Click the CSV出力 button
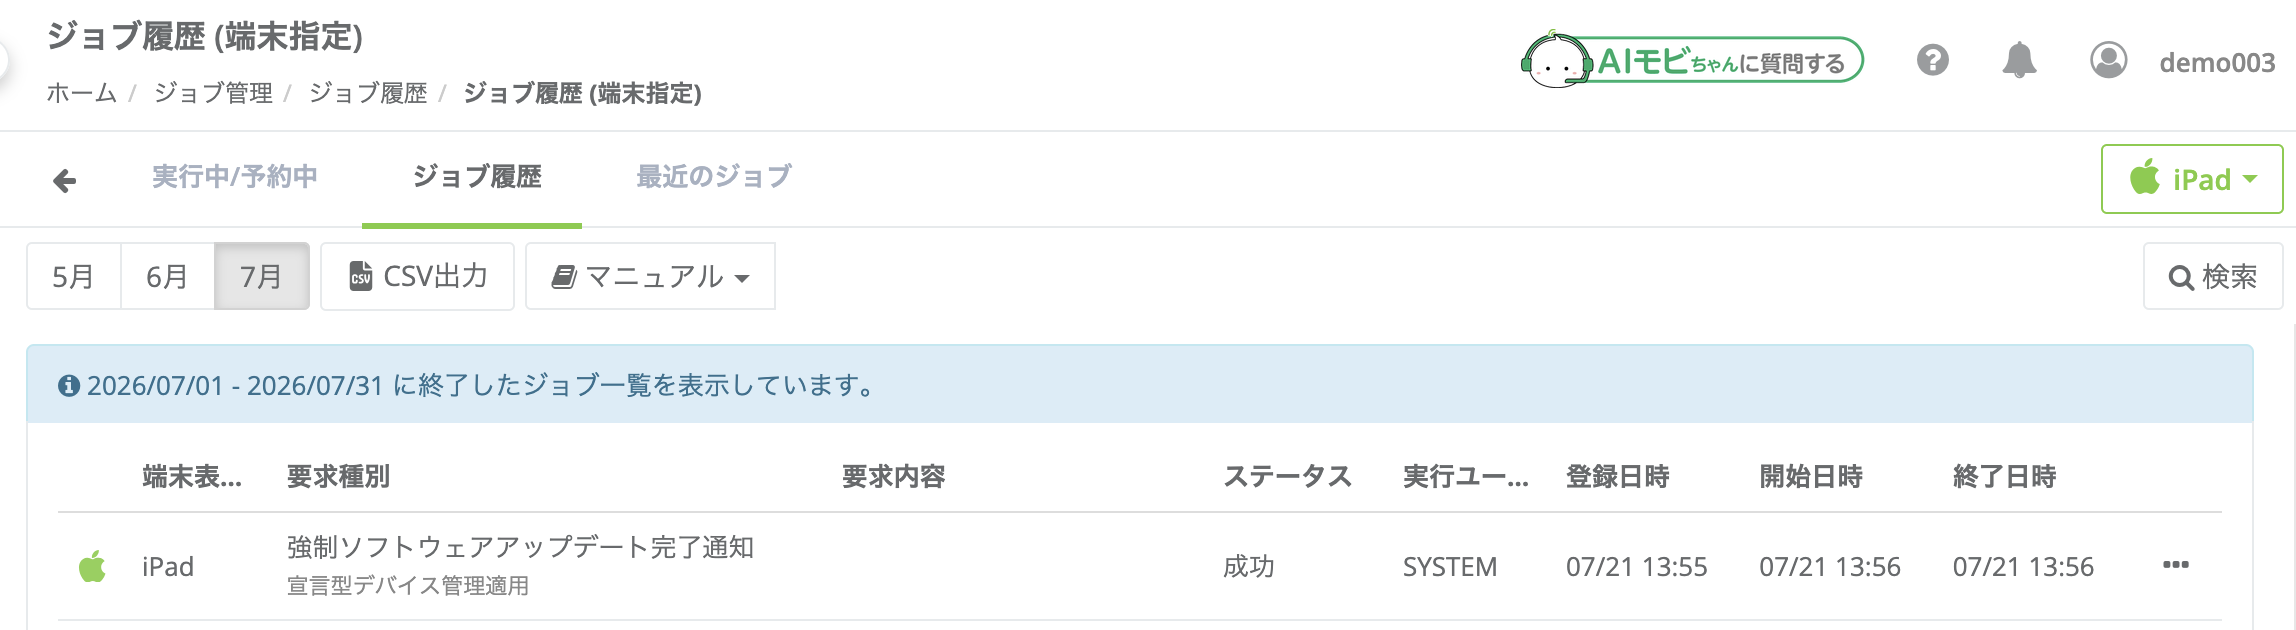2296x630 pixels. pos(417,276)
